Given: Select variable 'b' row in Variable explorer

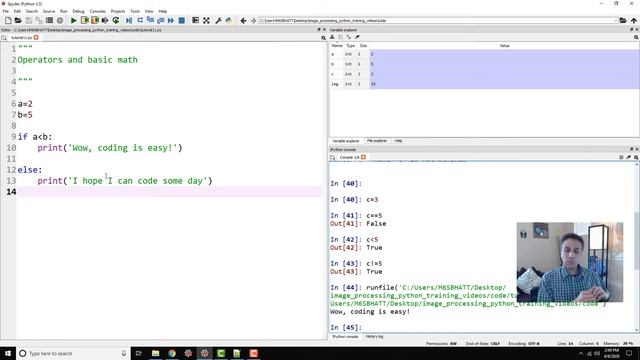Looking at the screenshot, I should coord(484,64).
